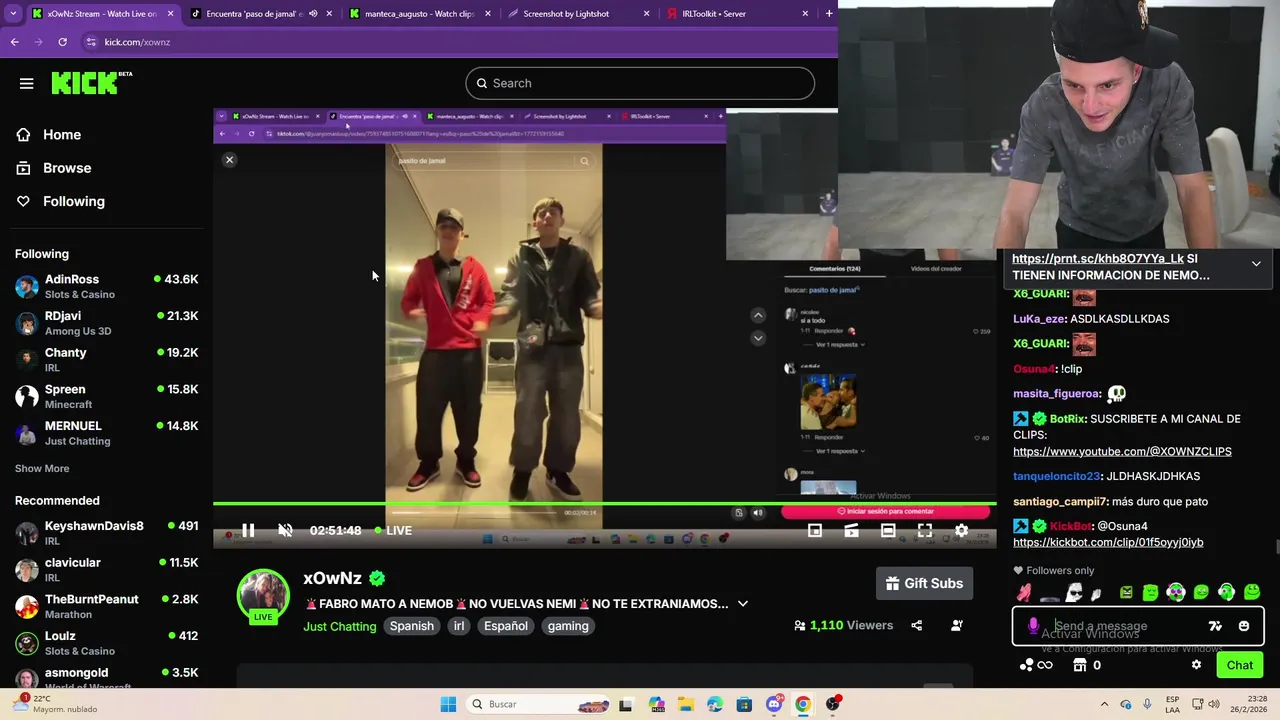Image resolution: width=1280 pixels, height=720 pixels.
Task: Open the 7TV emote menu
Action: tap(1215, 626)
